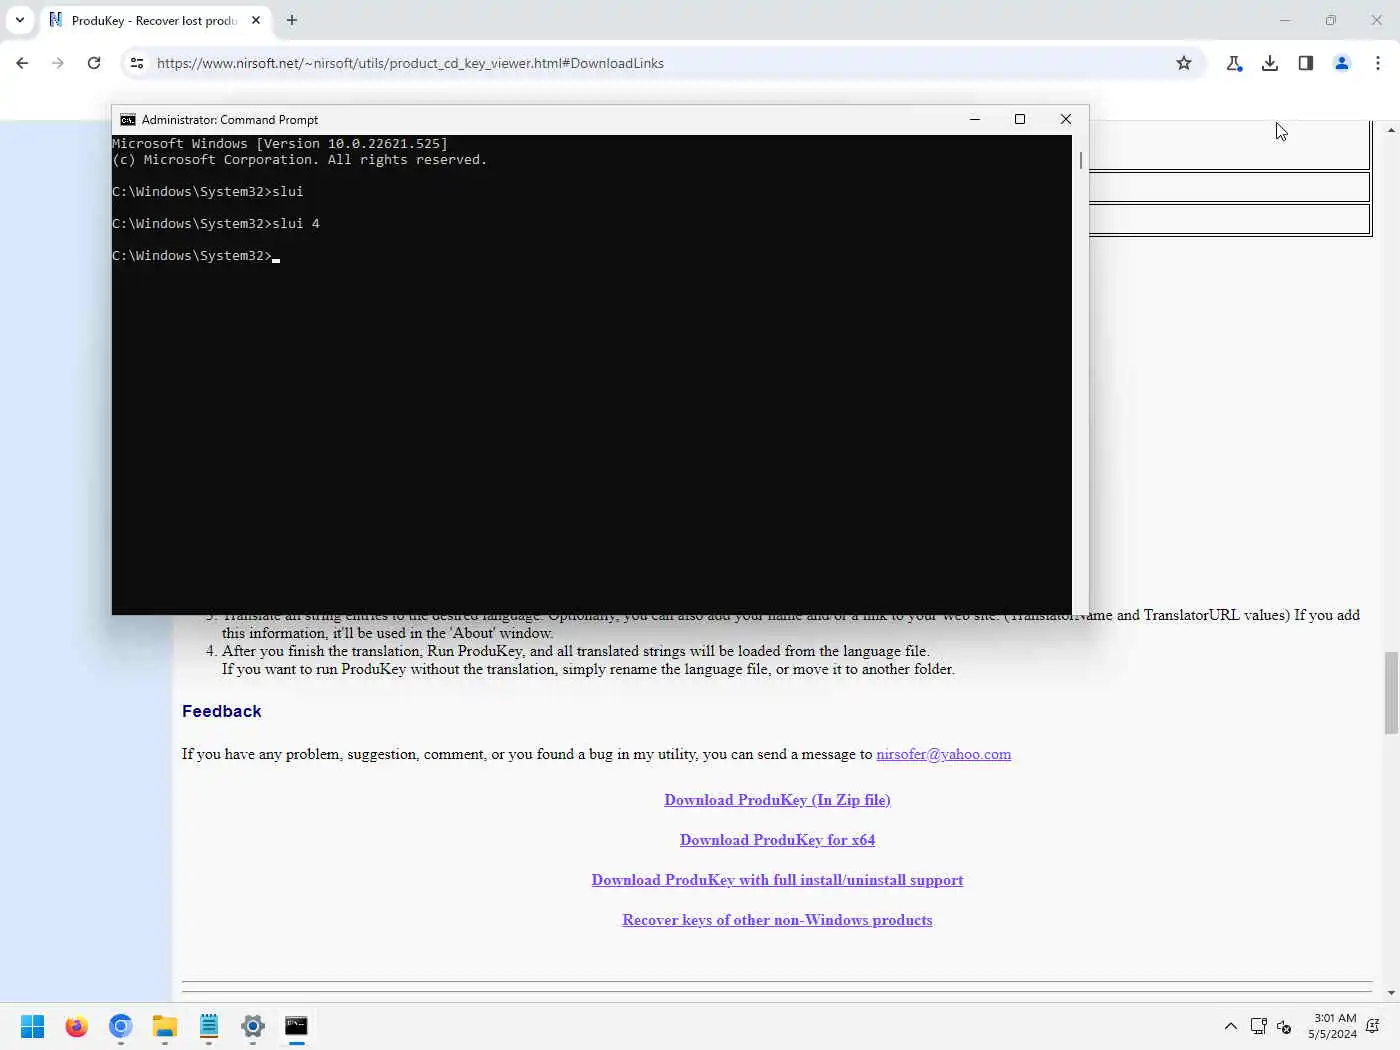Click the Windows version text line
This screenshot has height=1050, width=1400.
[x=280, y=144]
